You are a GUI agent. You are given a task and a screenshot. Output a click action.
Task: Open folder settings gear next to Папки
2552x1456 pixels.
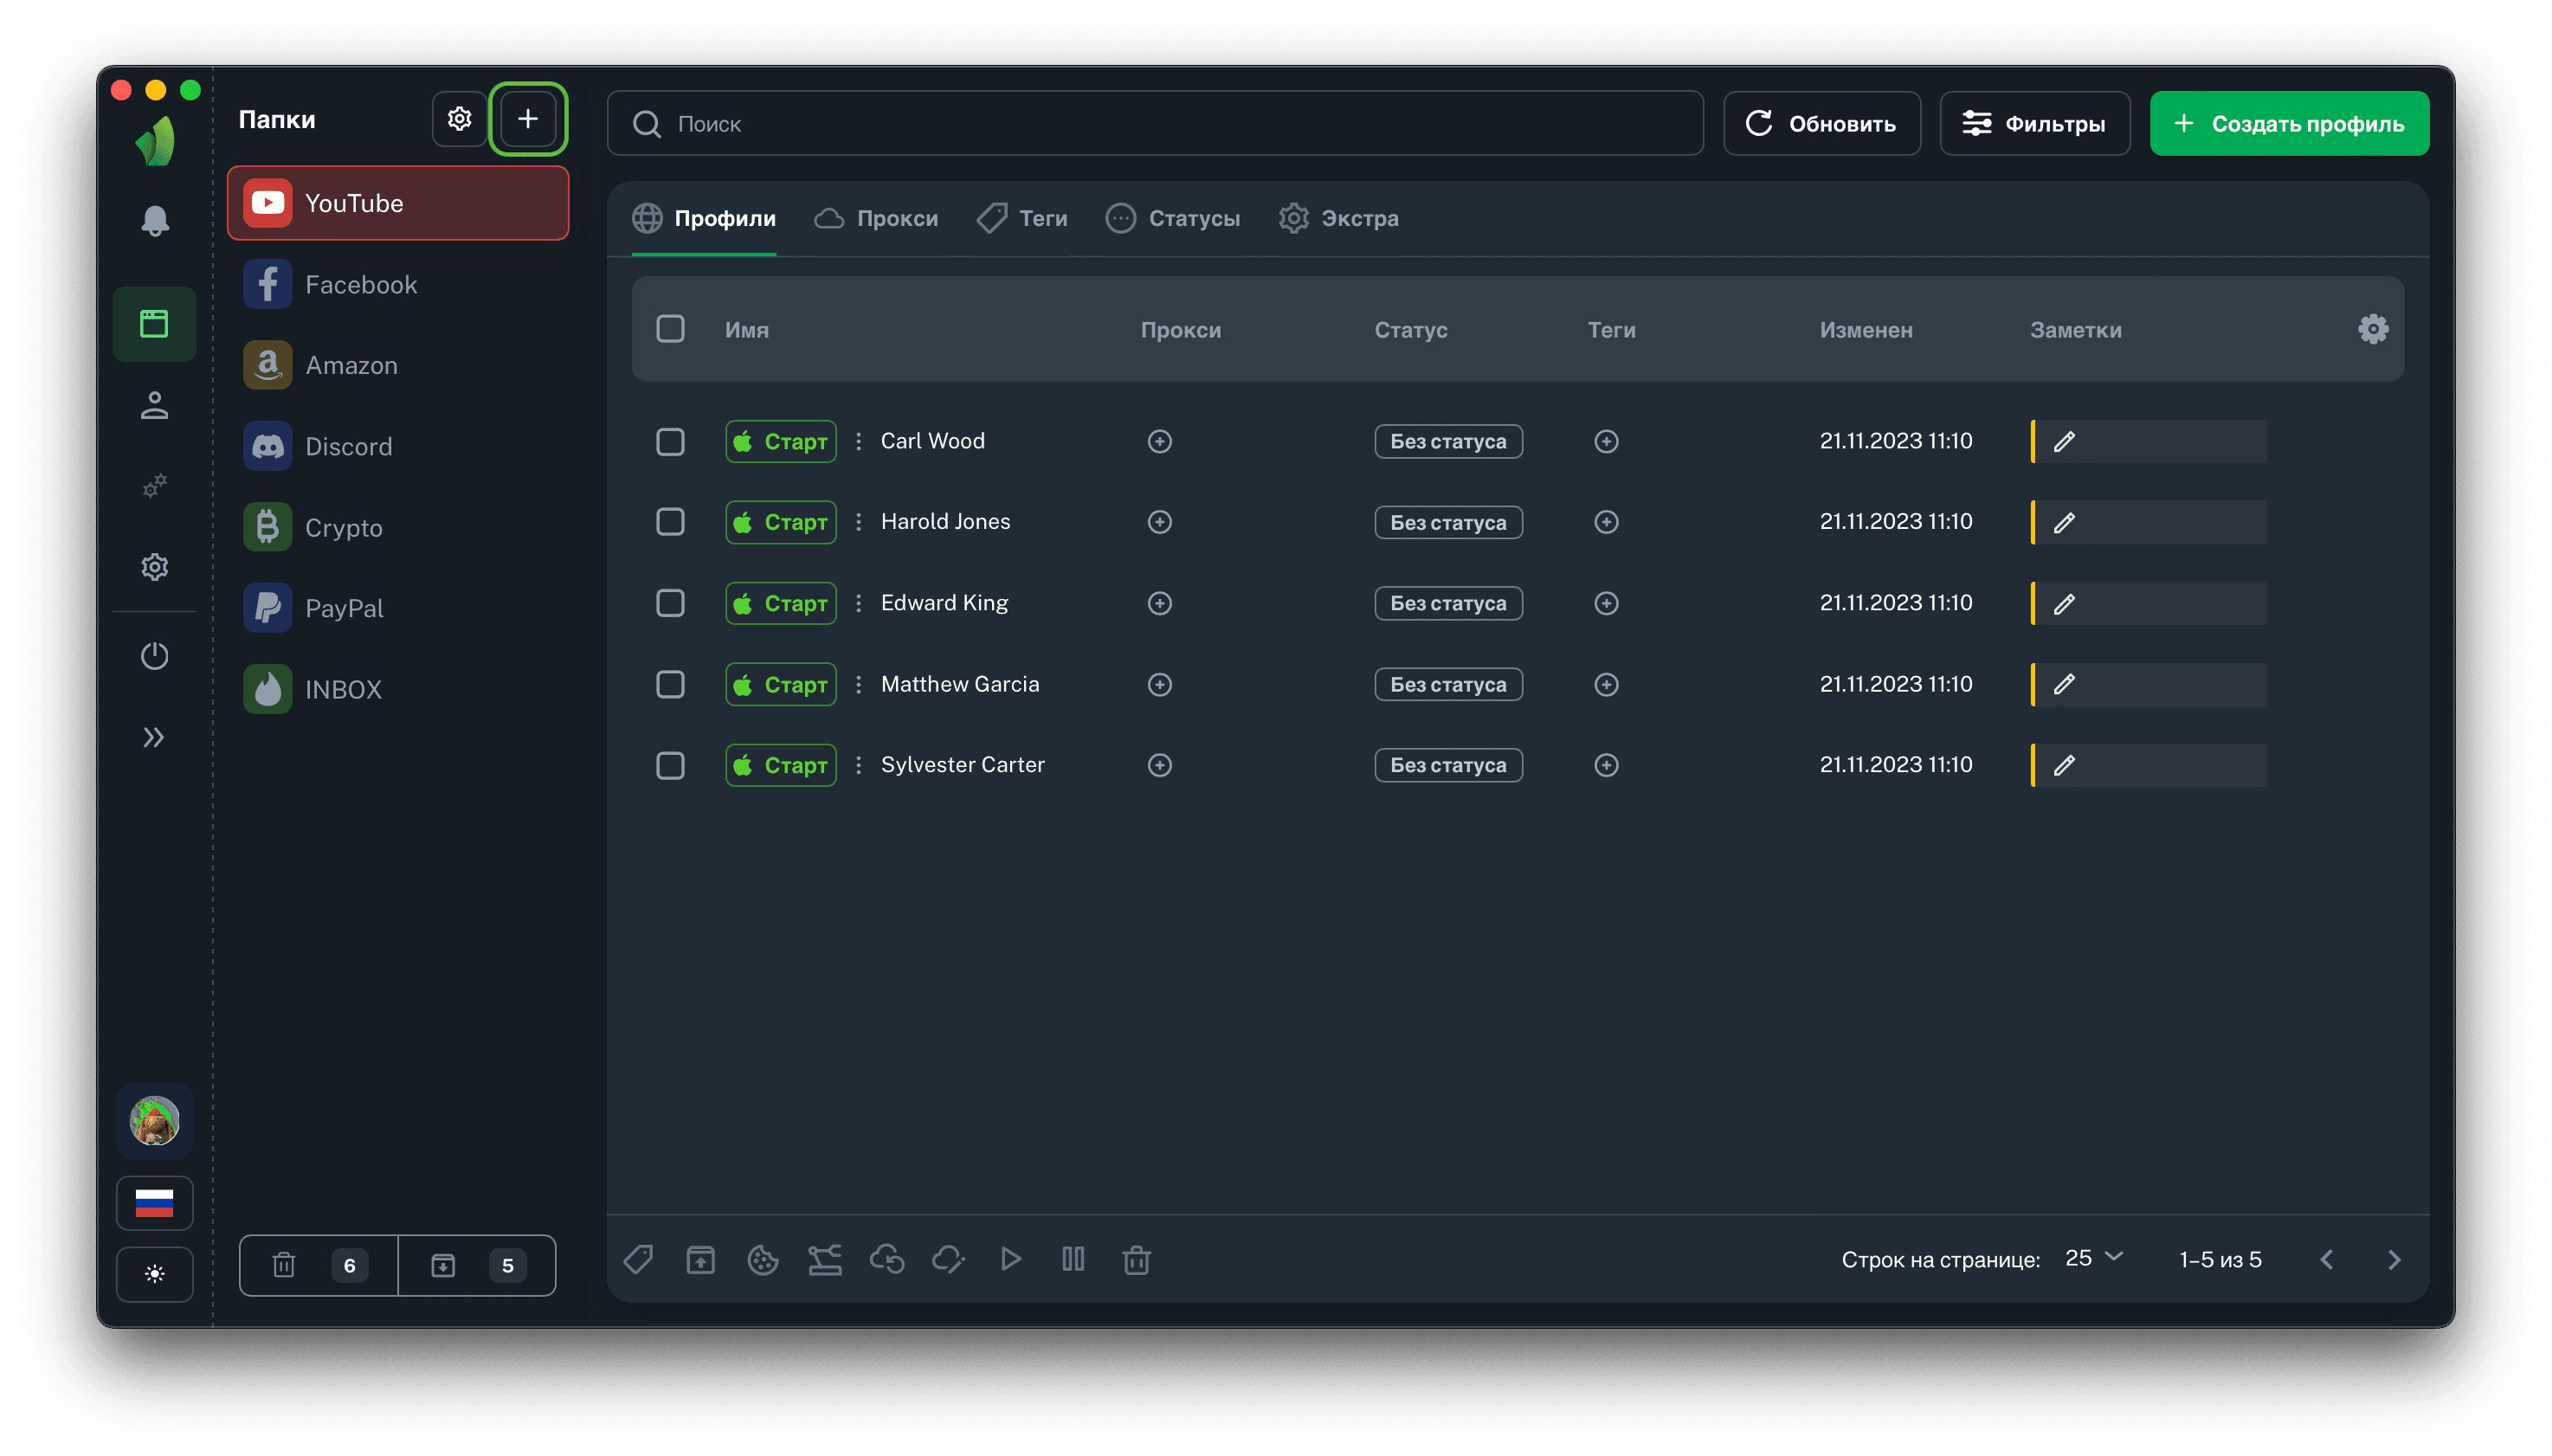click(459, 119)
